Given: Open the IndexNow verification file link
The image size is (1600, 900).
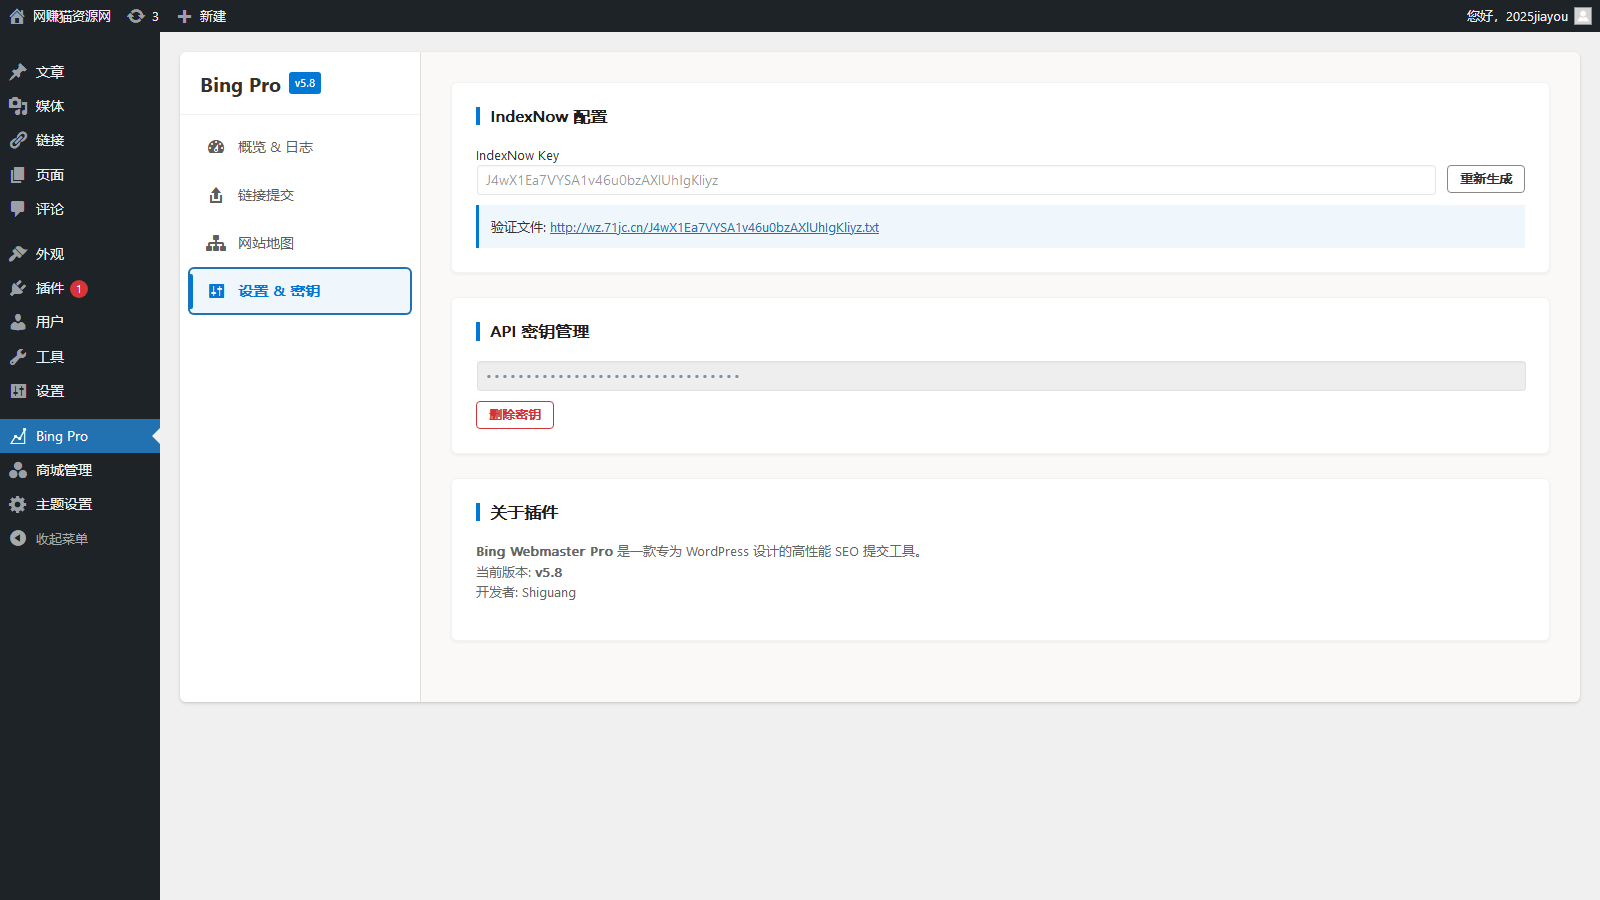Looking at the screenshot, I should pyautogui.click(x=714, y=228).
